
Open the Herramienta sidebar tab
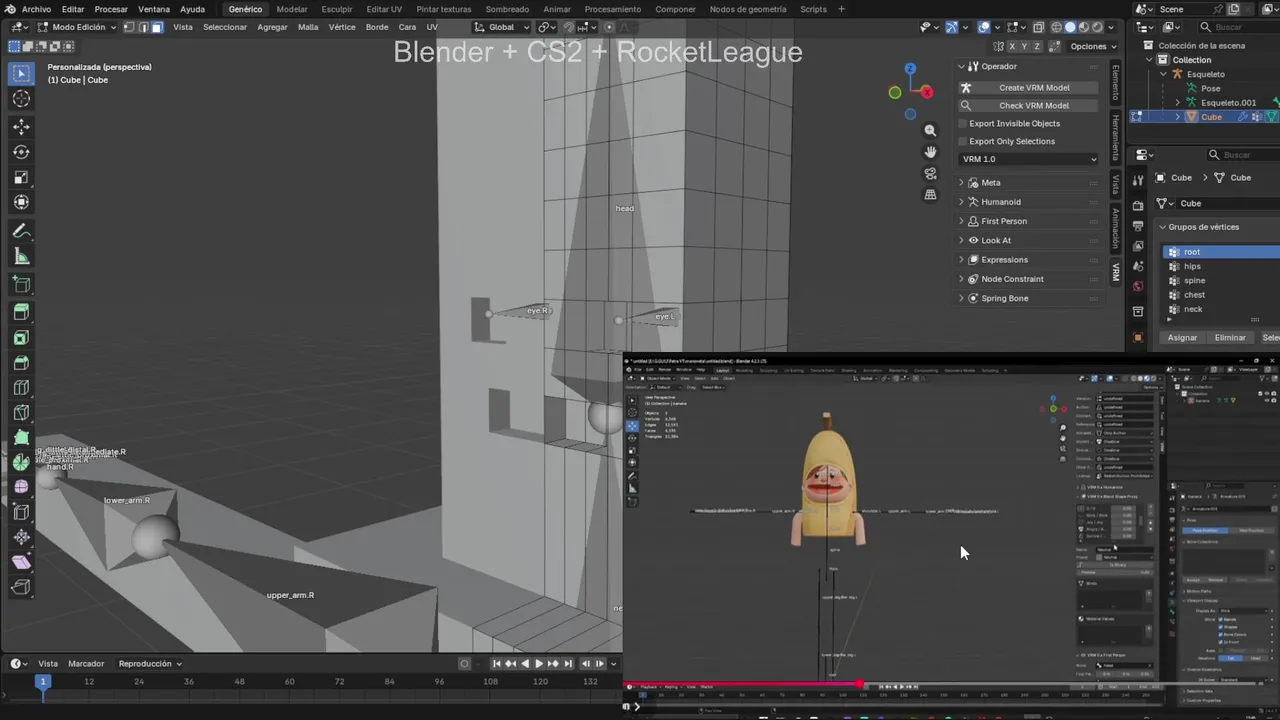pos(1116,139)
